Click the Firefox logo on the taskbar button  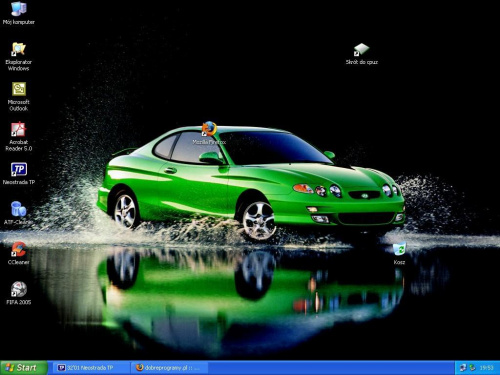click(x=140, y=367)
